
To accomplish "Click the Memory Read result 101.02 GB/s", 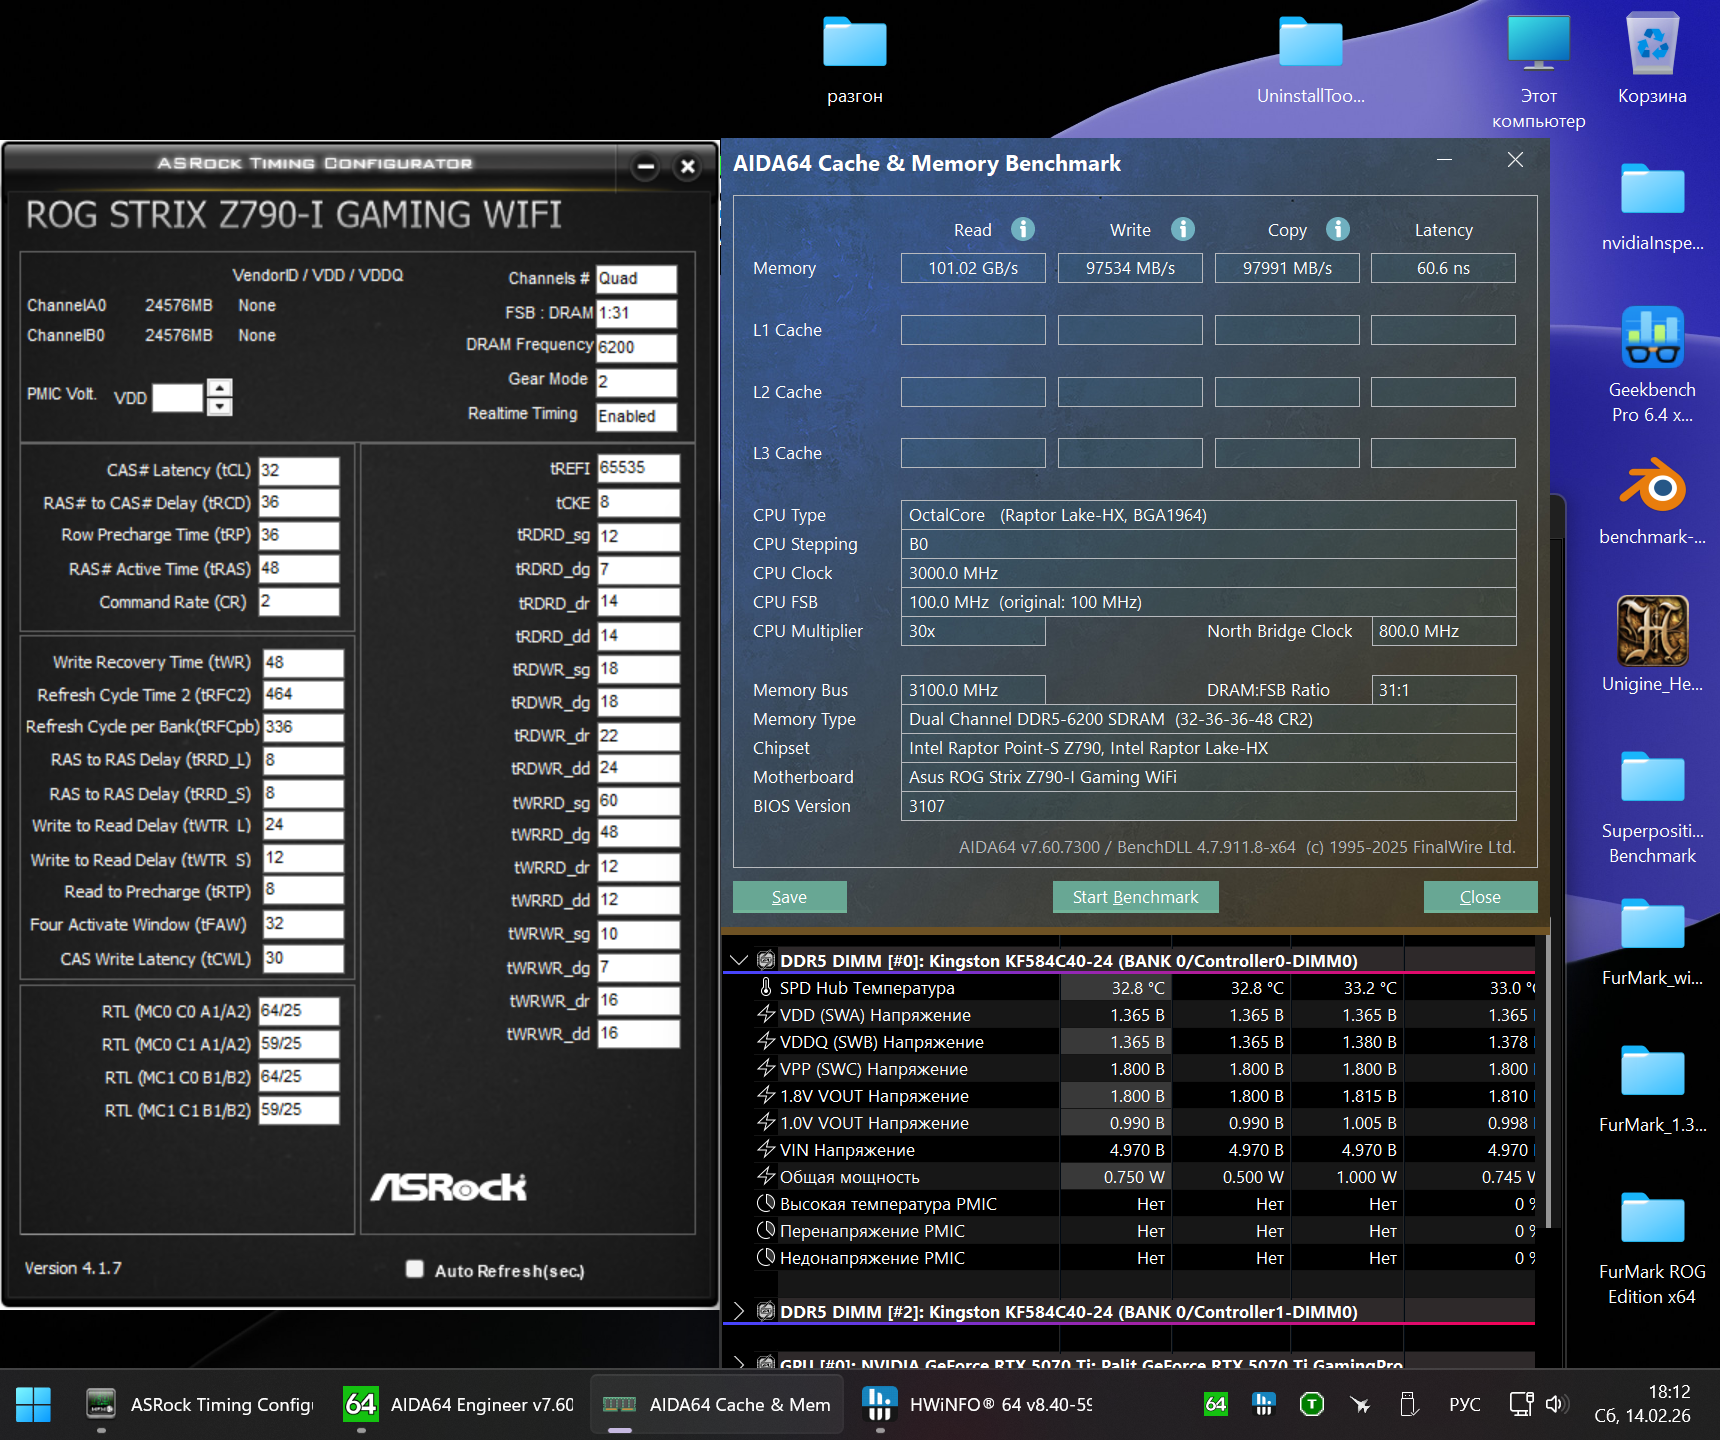I will [973, 268].
